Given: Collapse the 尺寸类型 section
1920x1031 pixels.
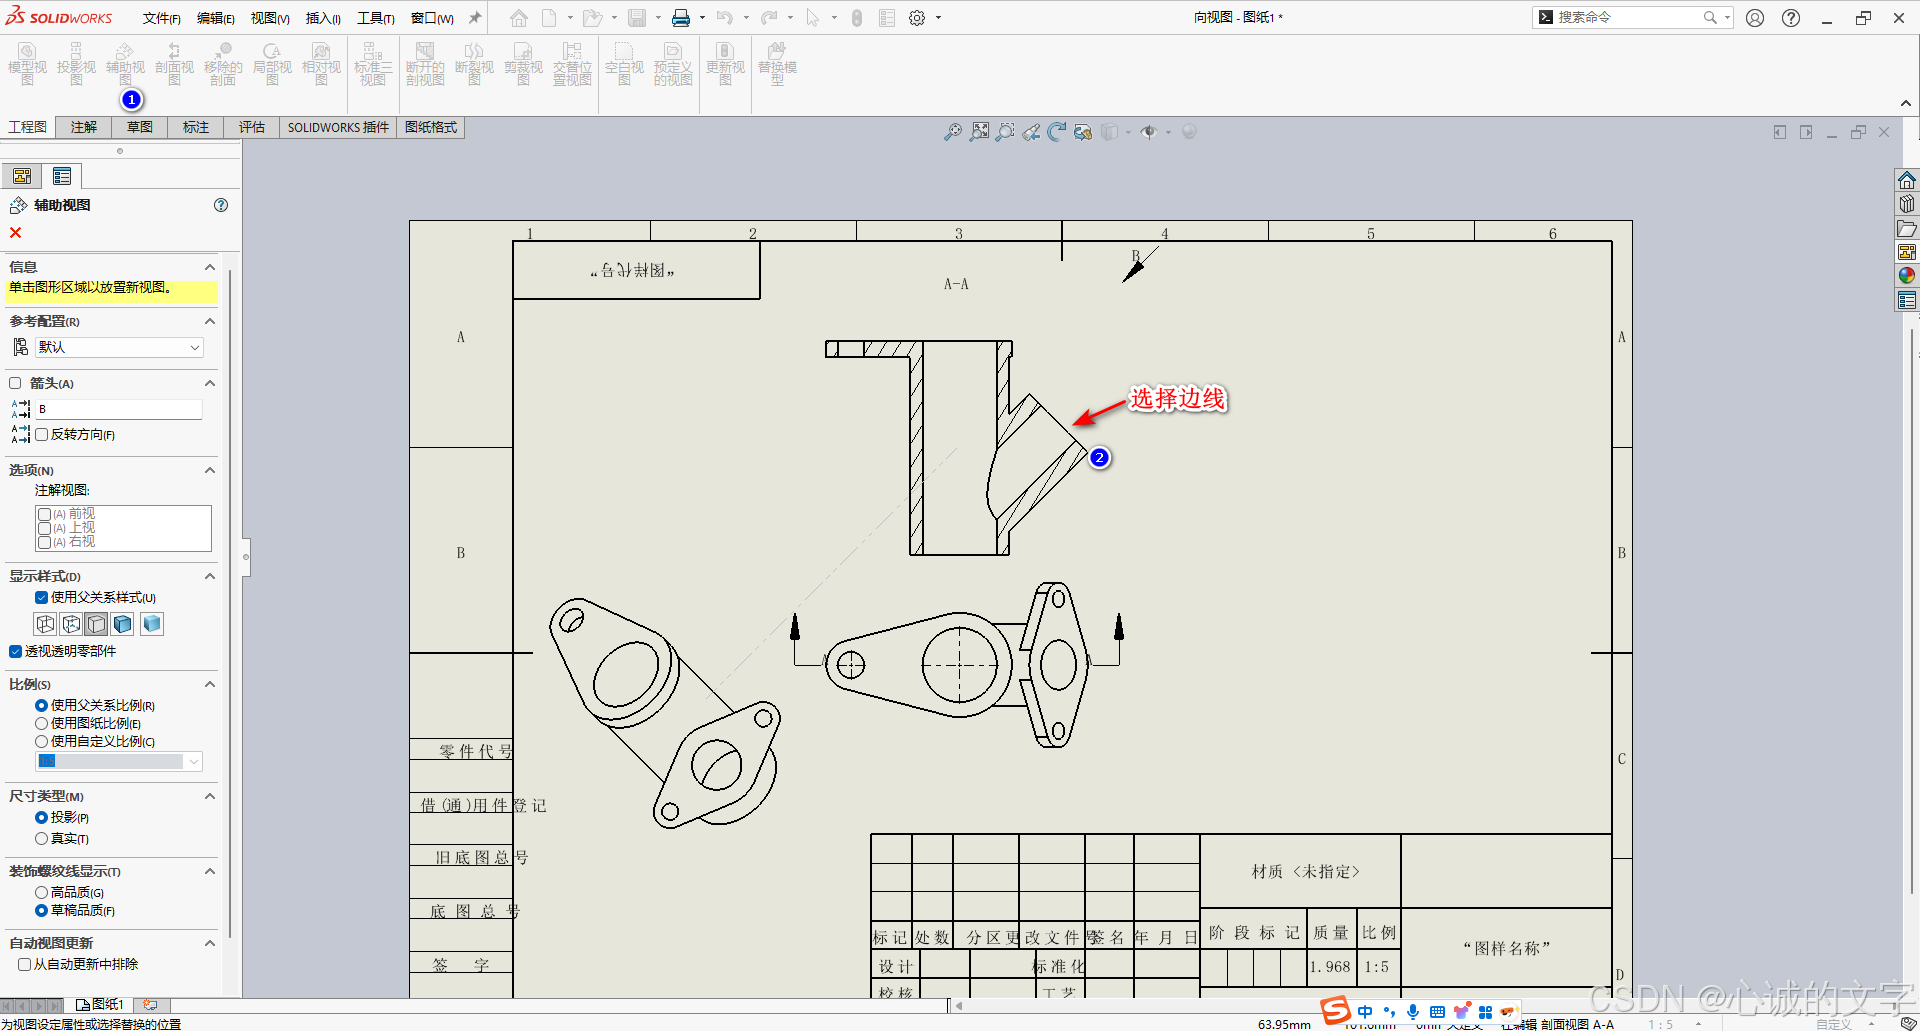Looking at the screenshot, I should click(210, 796).
